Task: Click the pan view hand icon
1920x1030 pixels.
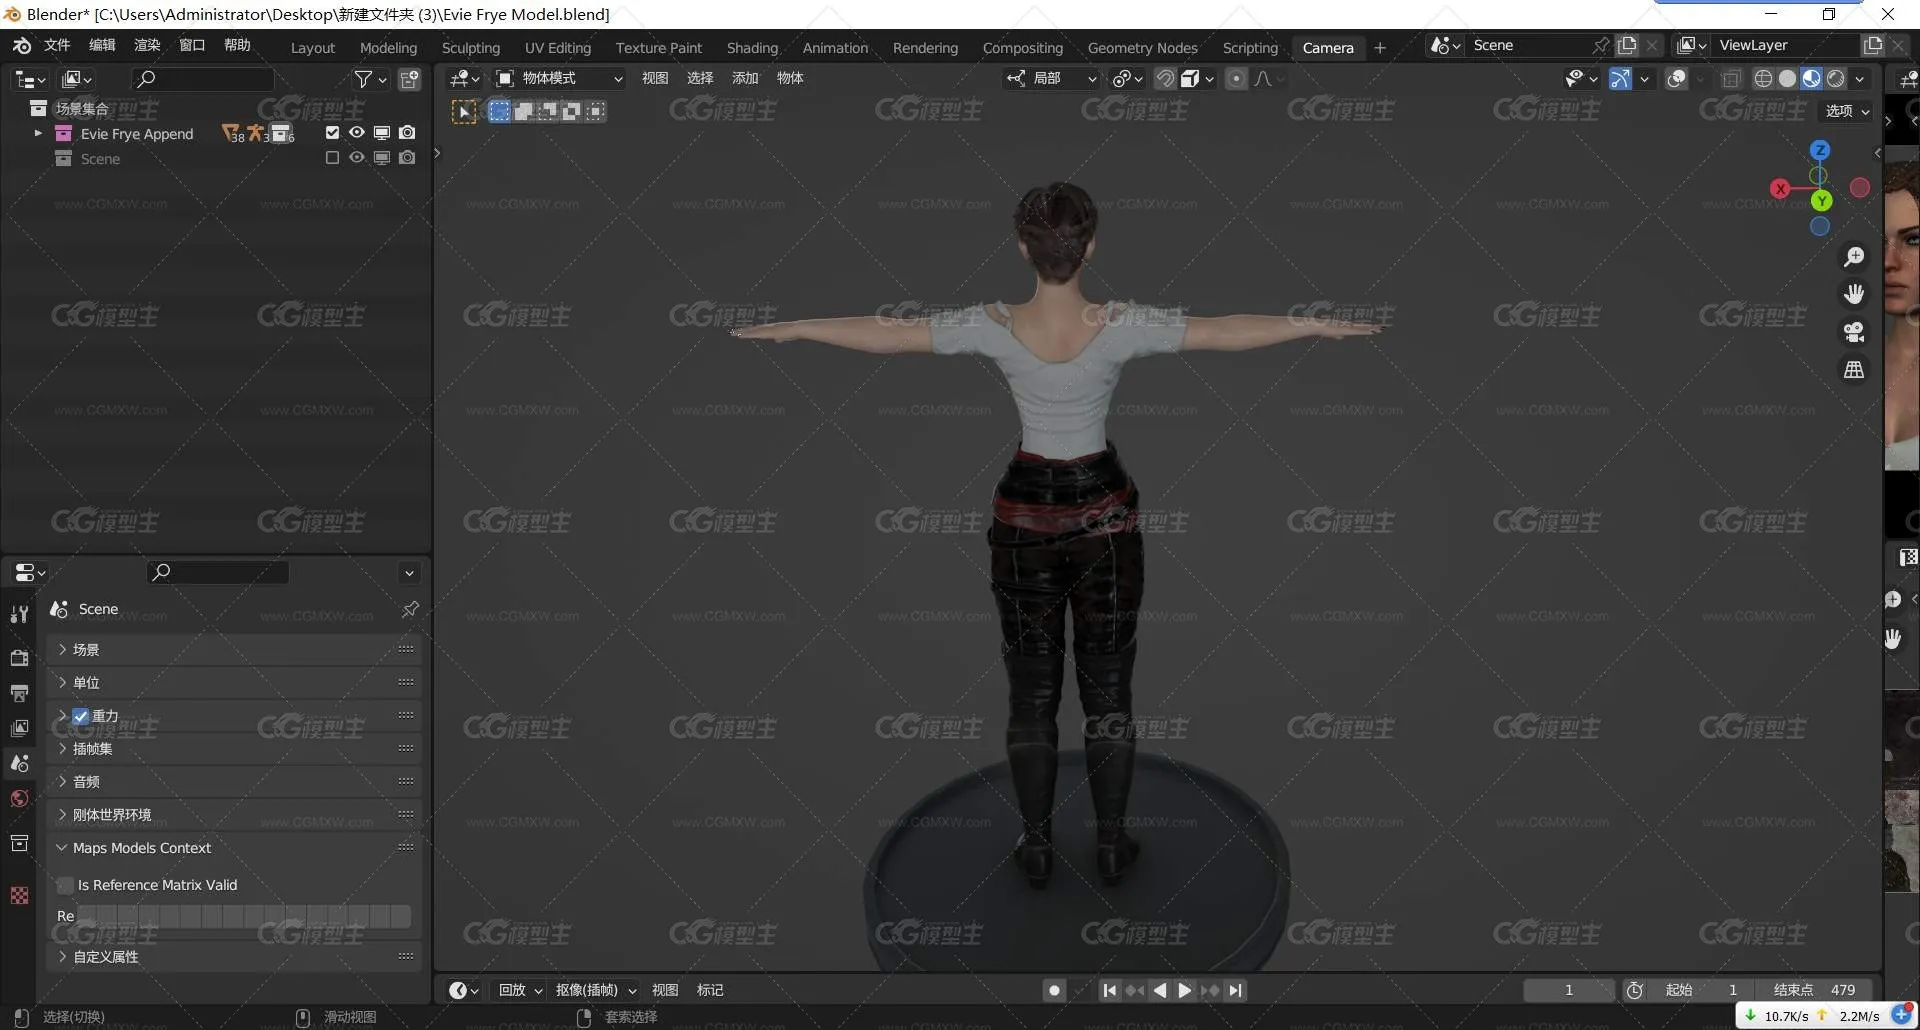Action: [1854, 294]
